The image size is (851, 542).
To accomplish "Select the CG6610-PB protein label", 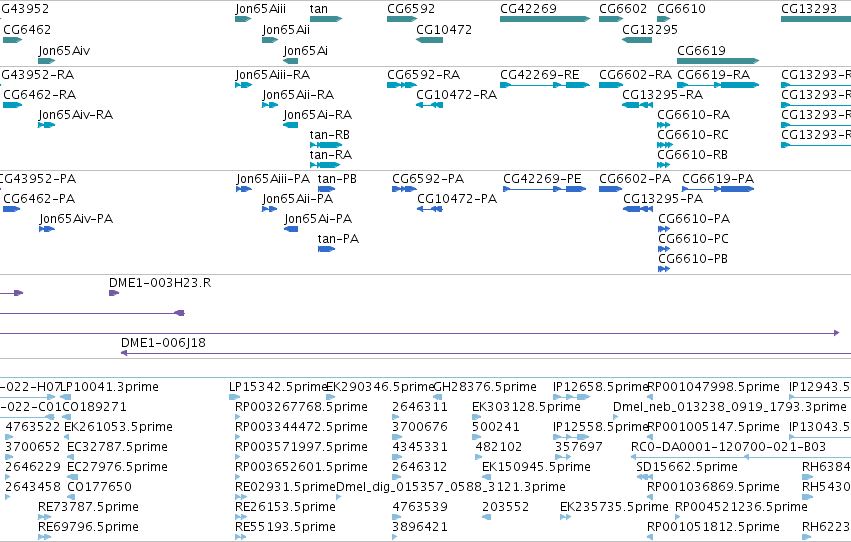I will [693, 259].
